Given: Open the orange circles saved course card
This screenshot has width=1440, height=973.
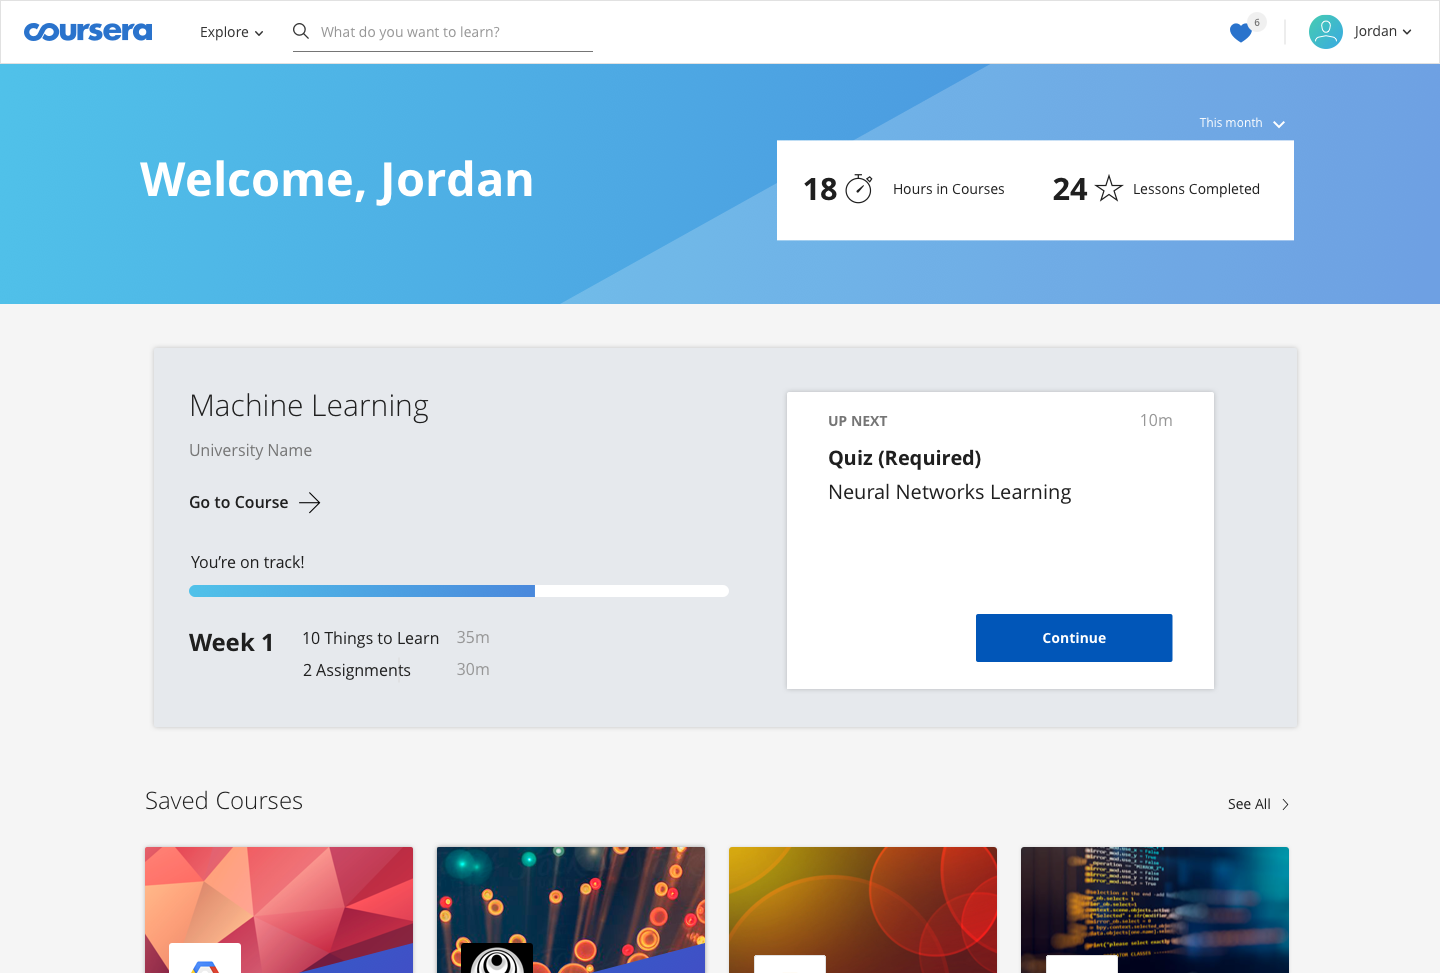Looking at the screenshot, I should tap(863, 910).
